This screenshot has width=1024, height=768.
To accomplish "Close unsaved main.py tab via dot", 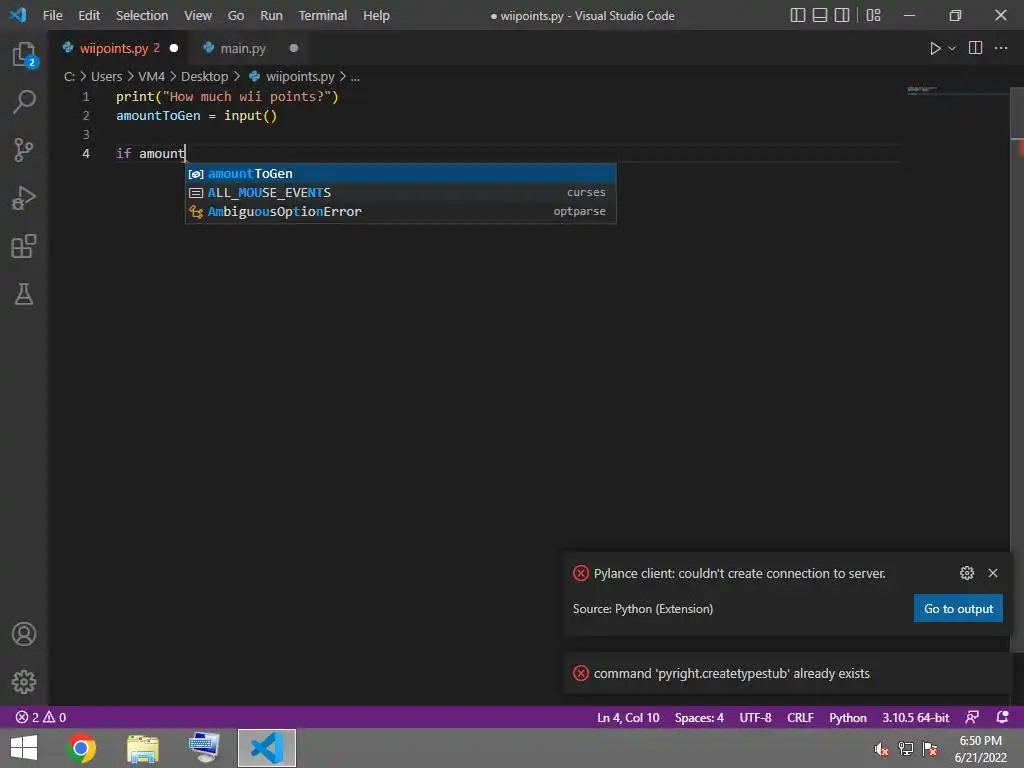I will pos(294,48).
